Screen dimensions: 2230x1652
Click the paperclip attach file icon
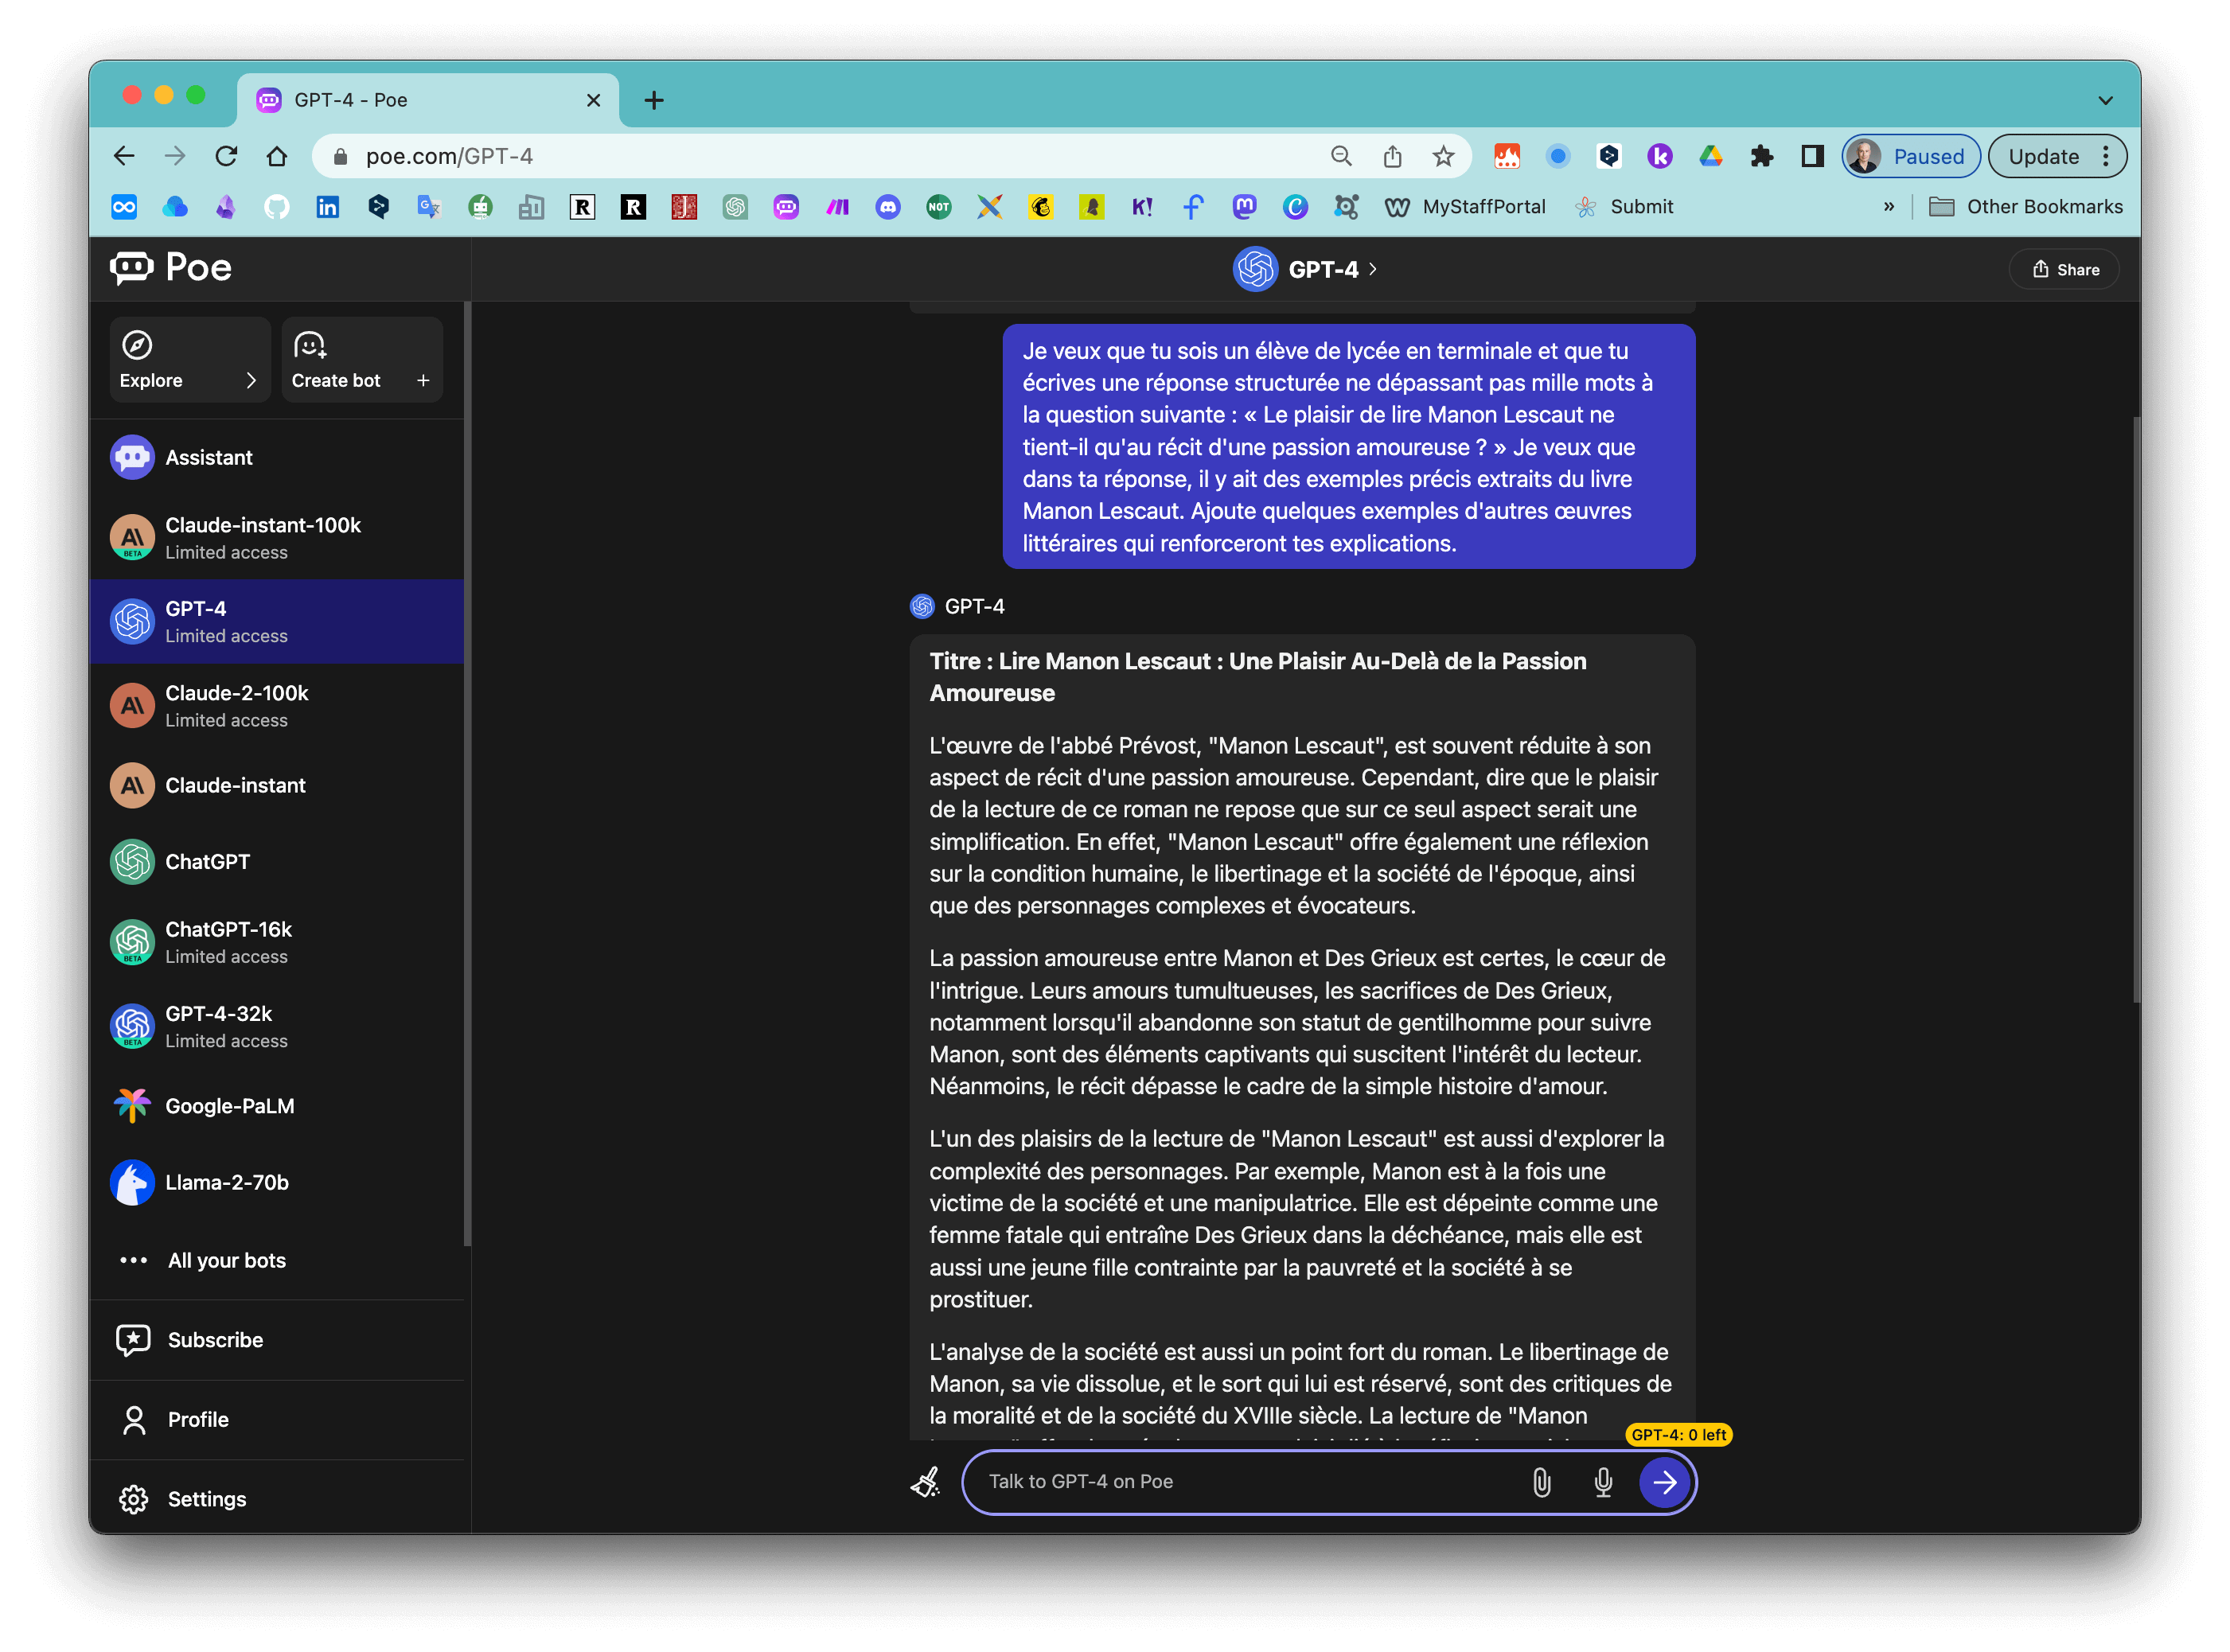(x=1543, y=1483)
